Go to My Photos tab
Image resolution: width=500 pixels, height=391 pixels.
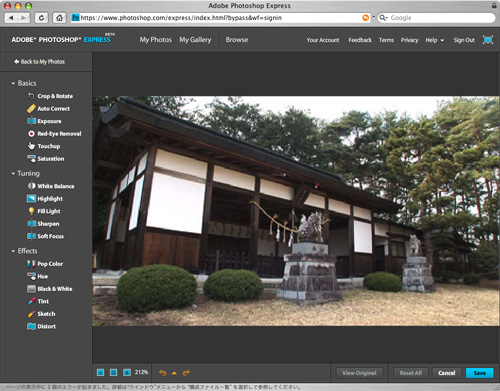point(155,40)
